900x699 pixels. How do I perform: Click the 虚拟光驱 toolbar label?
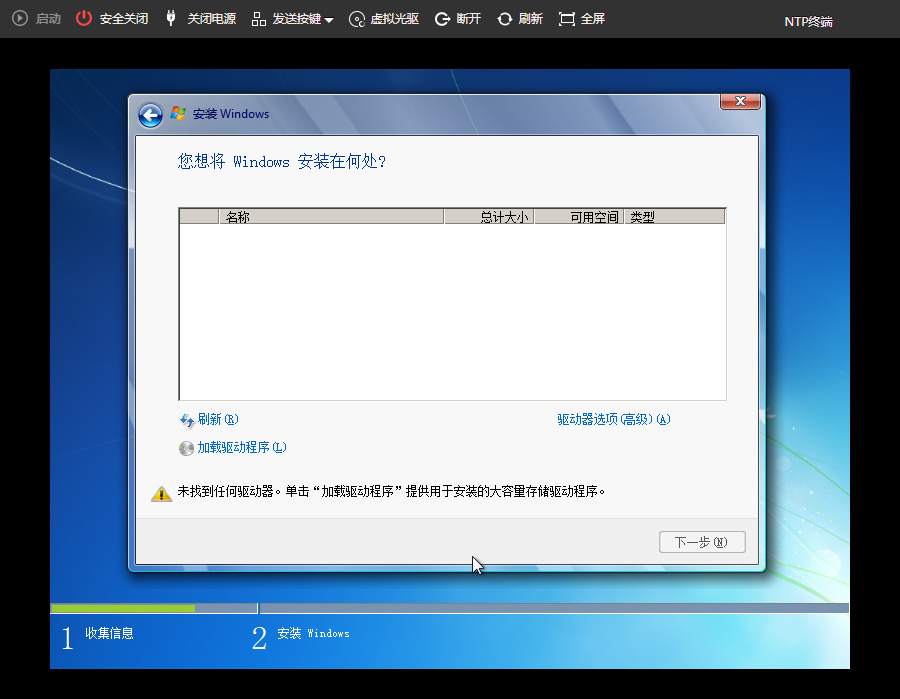tap(394, 19)
